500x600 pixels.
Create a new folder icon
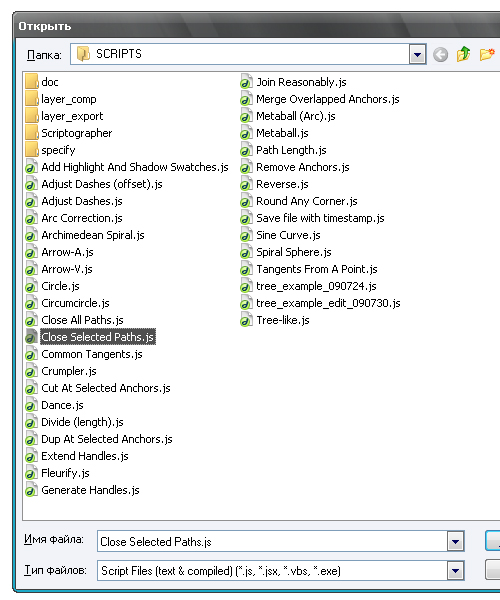click(x=487, y=54)
